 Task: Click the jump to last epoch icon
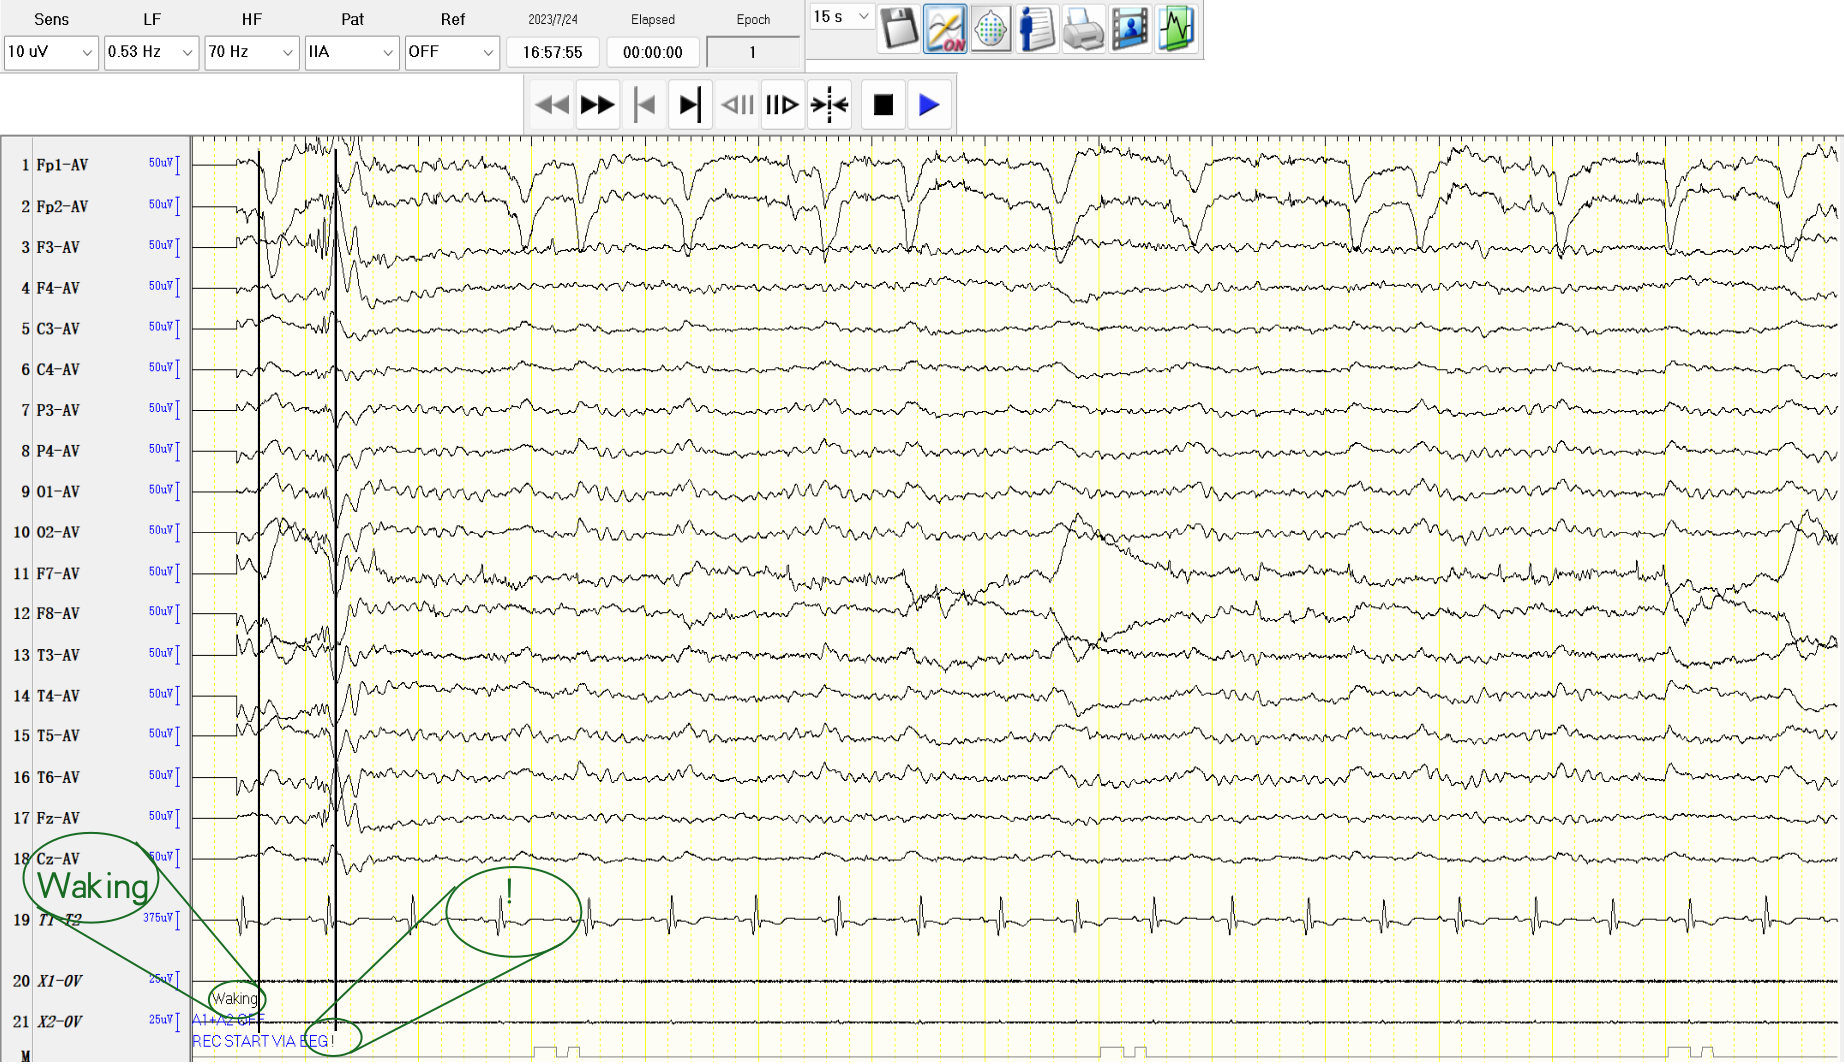coord(690,103)
